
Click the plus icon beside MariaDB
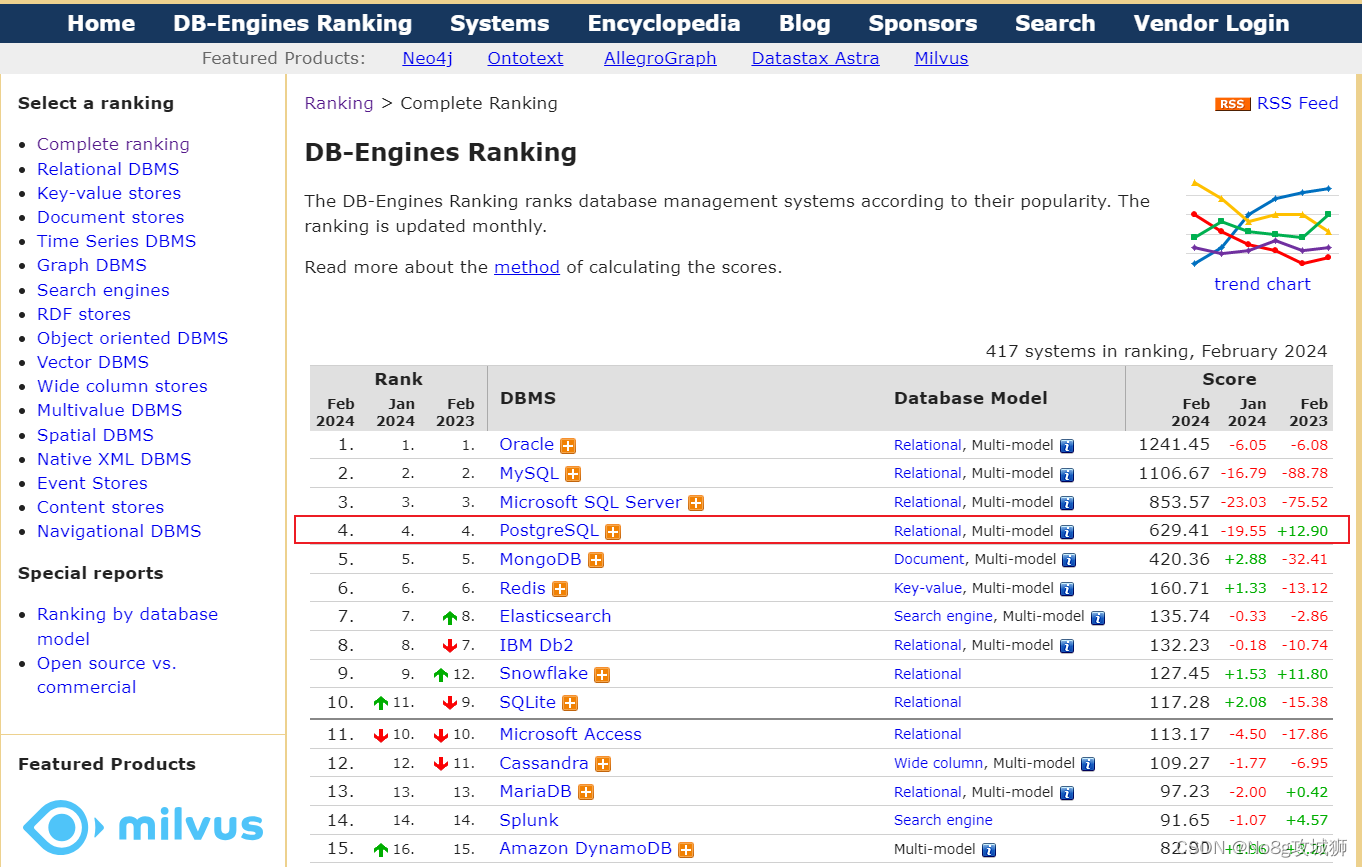pyautogui.click(x=586, y=792)
